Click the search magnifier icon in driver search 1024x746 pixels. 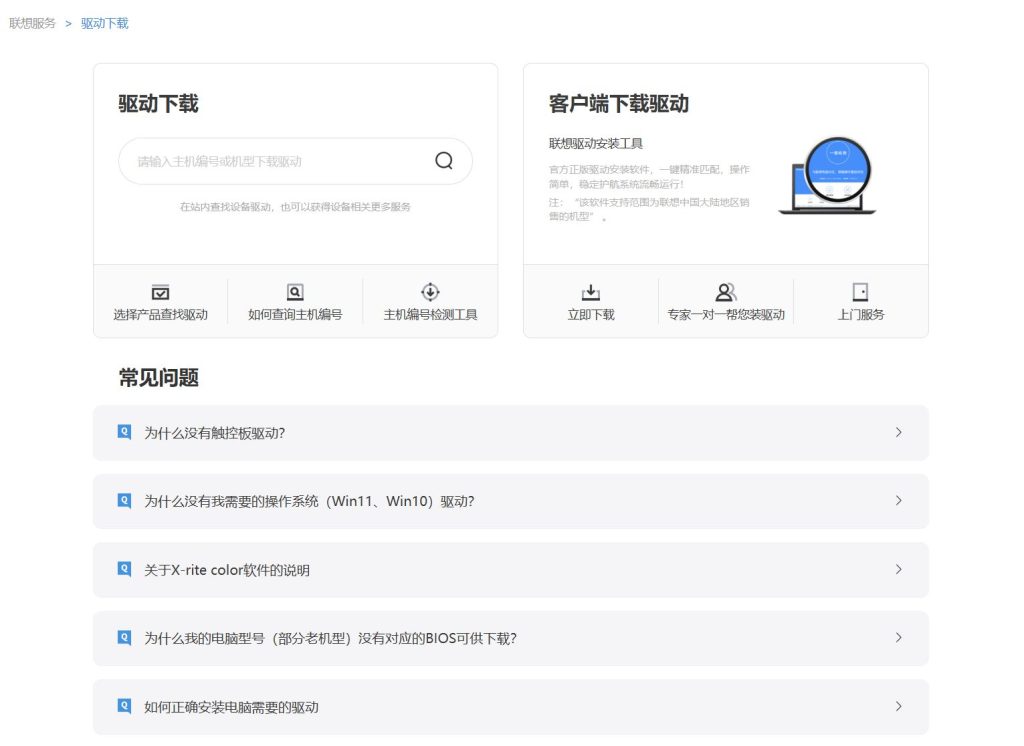click(x=443, y=161)
